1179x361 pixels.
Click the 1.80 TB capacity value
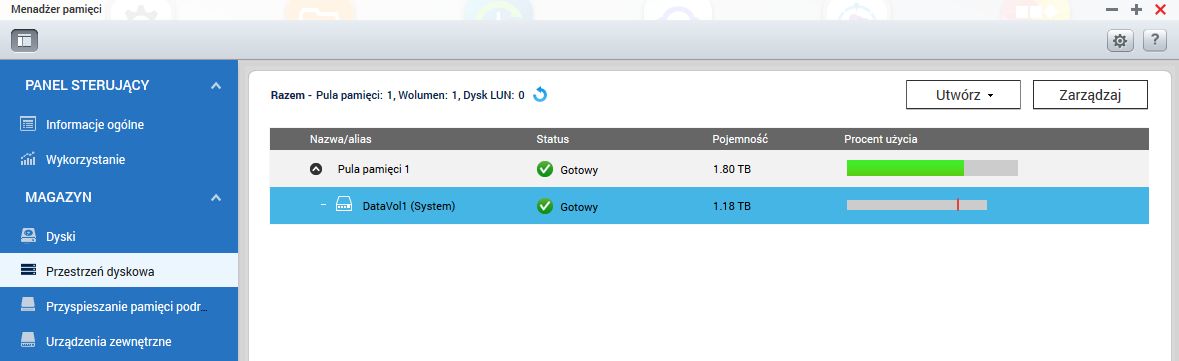(x=732, y=169)
